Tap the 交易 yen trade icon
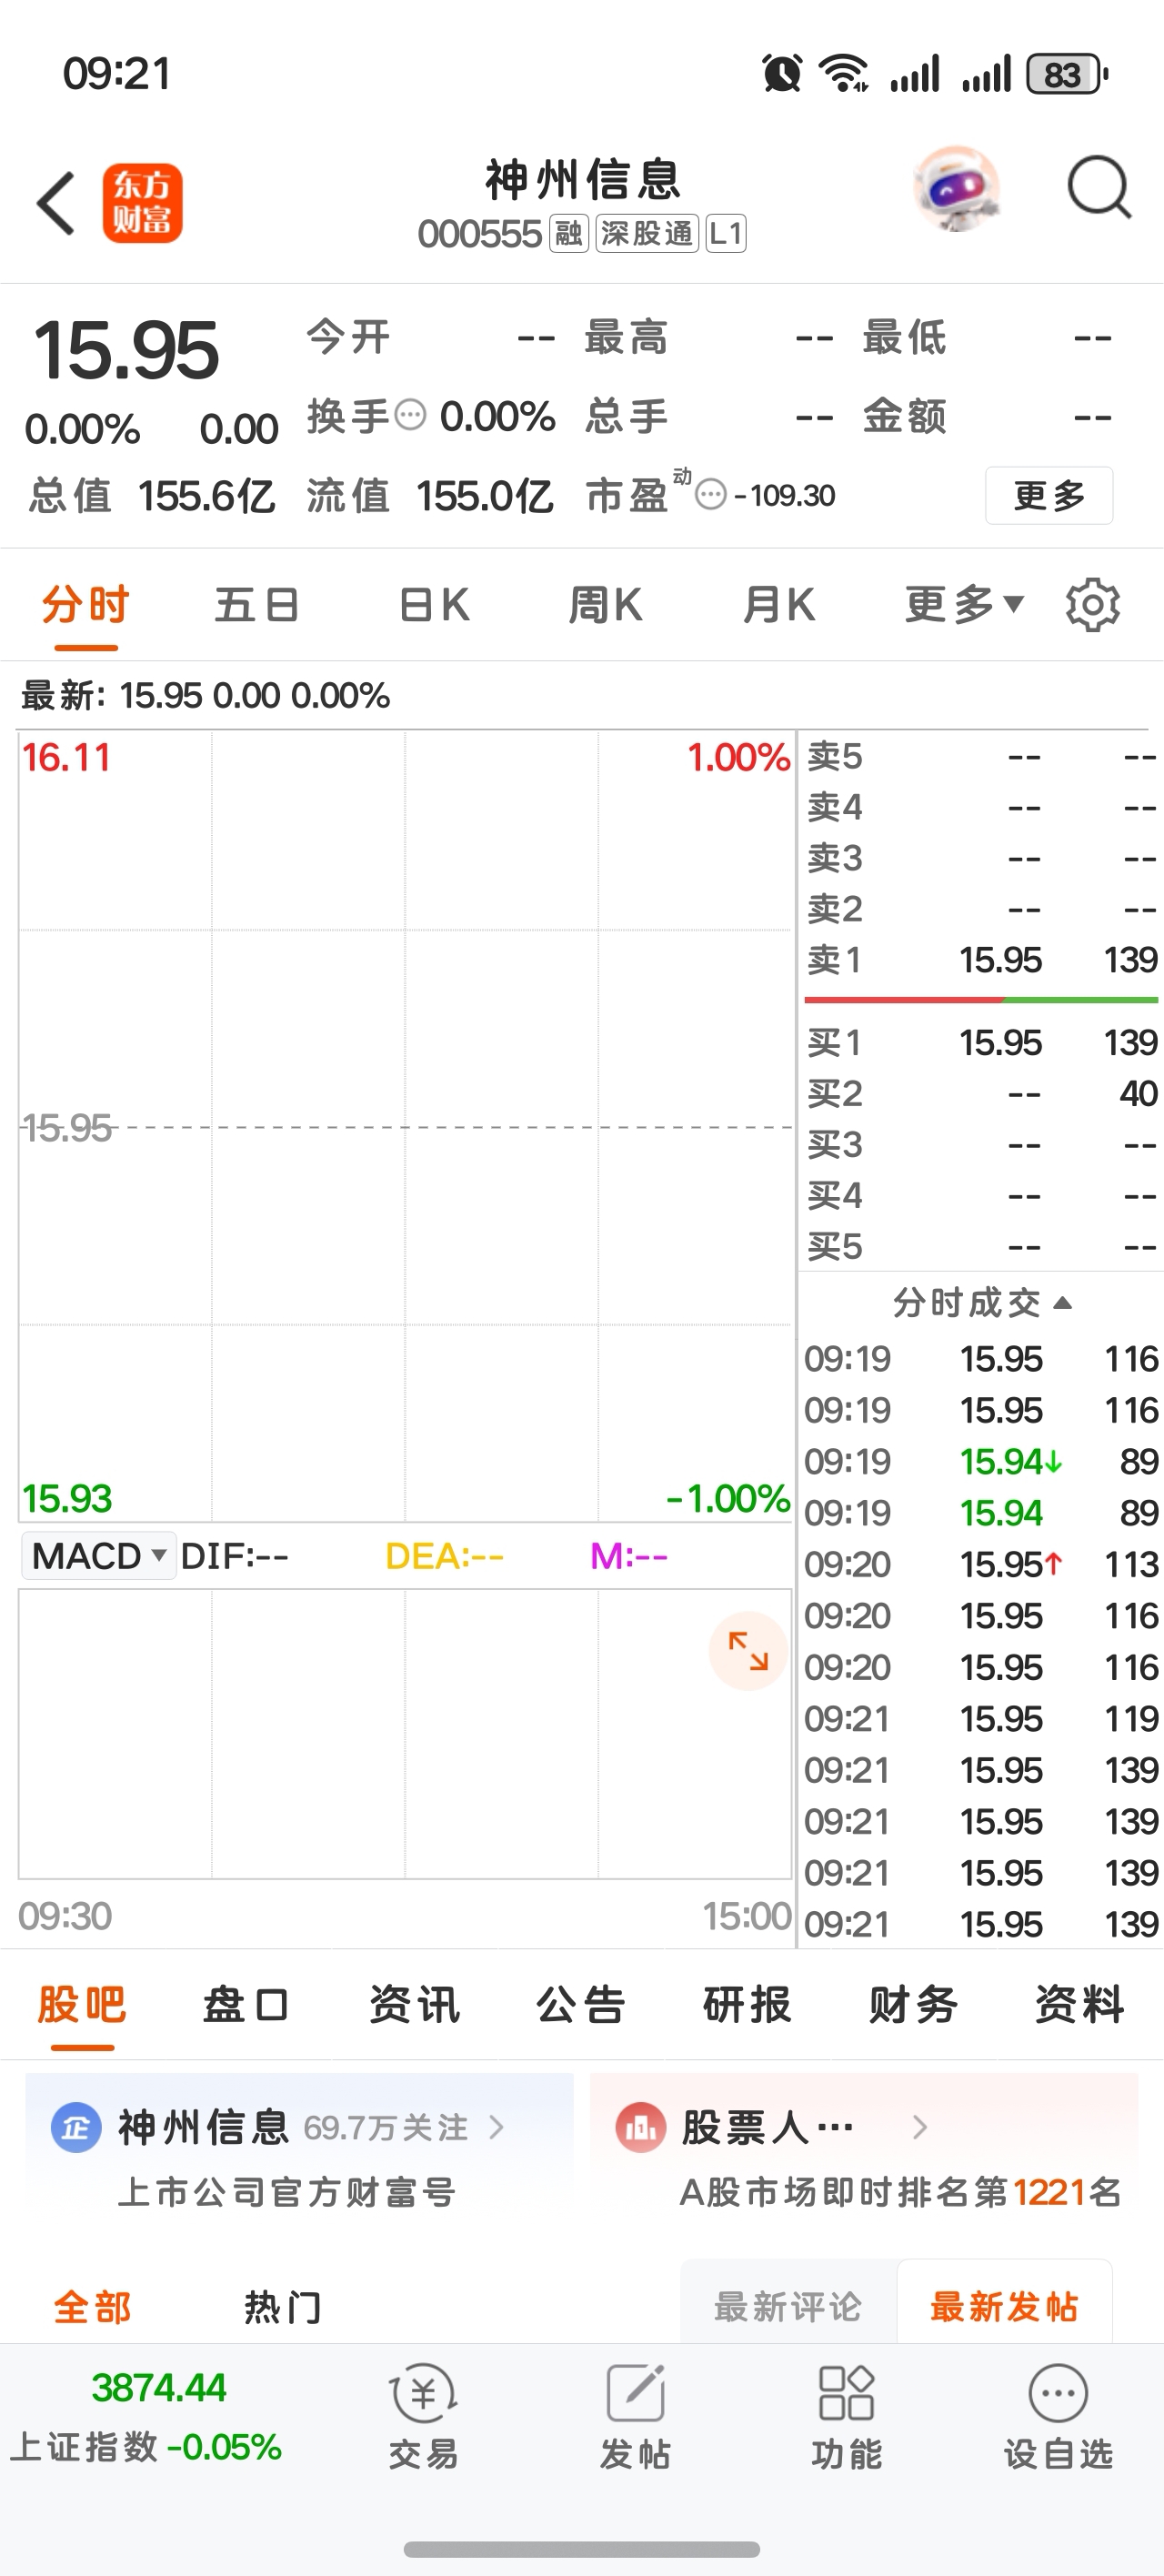 tap(423, 2394)
